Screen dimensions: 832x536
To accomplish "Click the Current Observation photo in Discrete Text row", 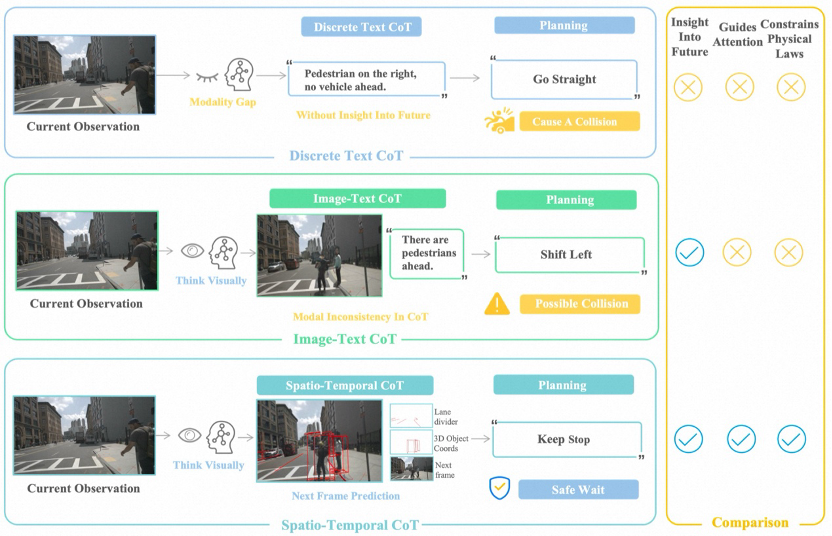I will click(85, 75).
